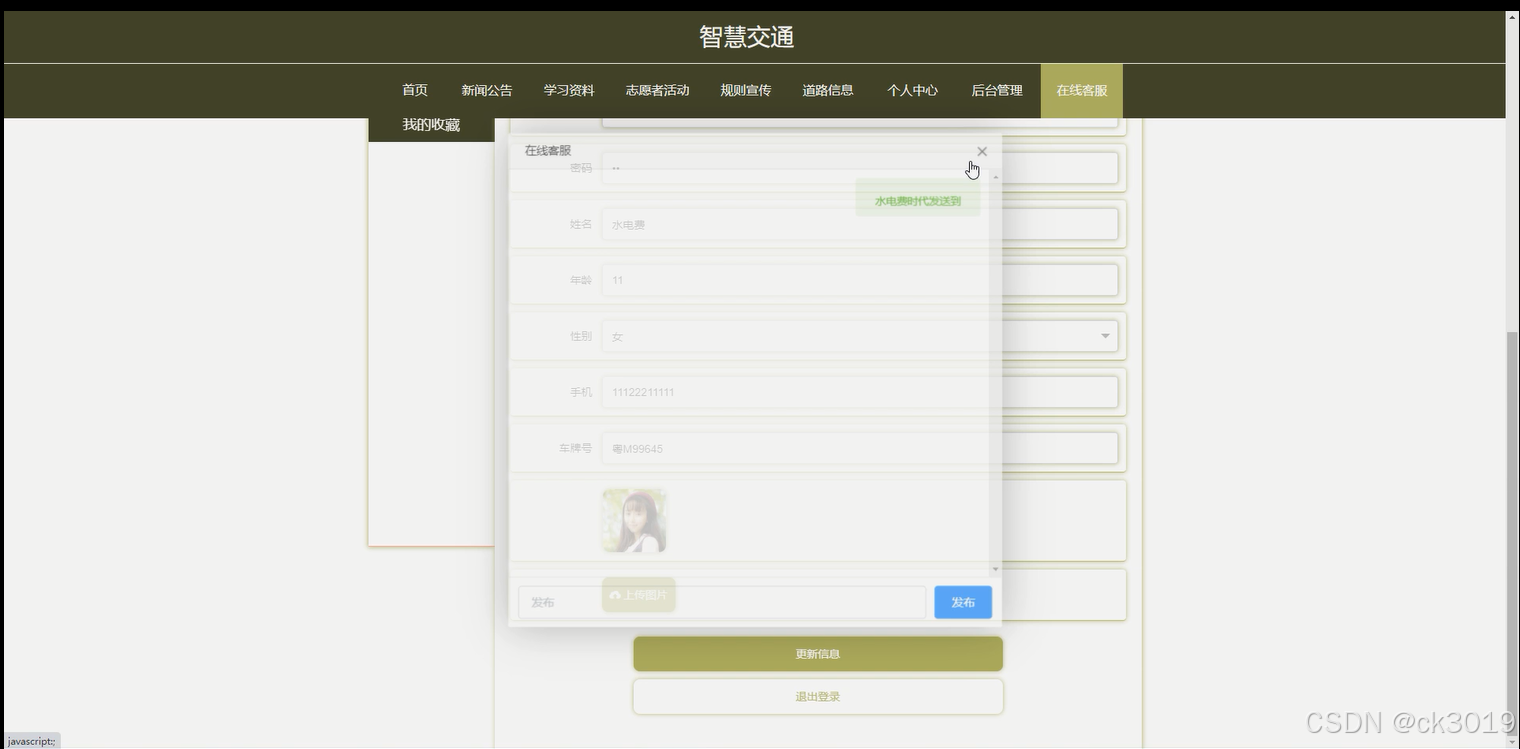Screen dimensions: 1520x749
Task: Click the 发布 message input field
Action: click(x=722, y=602)
